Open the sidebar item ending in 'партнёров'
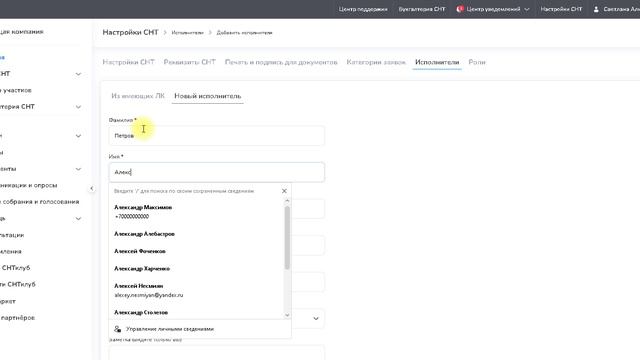The width and height of the screenshot is (640, 360). (x=17, y=318)
